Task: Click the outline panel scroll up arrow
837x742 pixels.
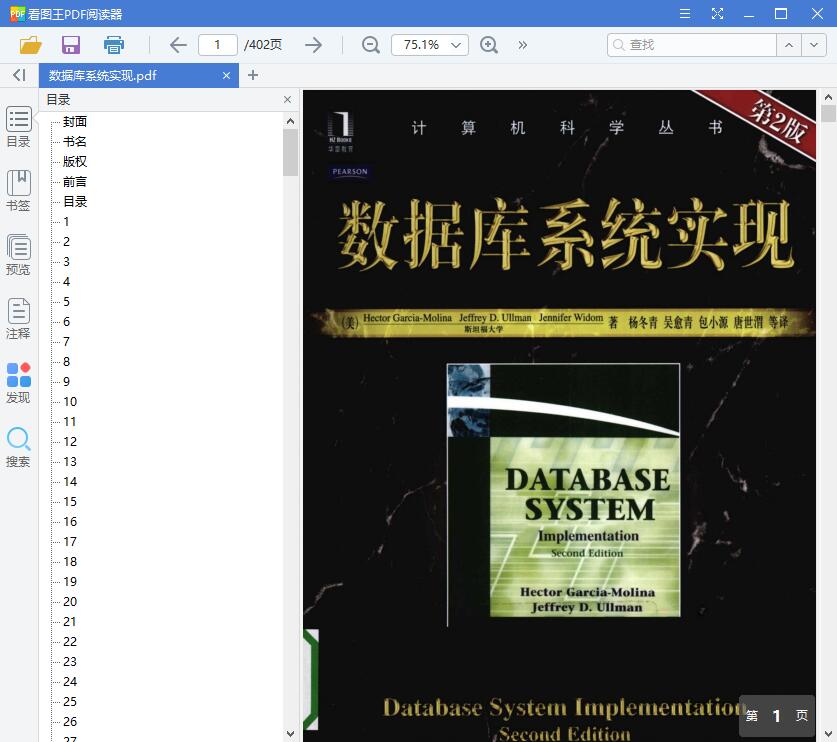Action: coord(290,121)
